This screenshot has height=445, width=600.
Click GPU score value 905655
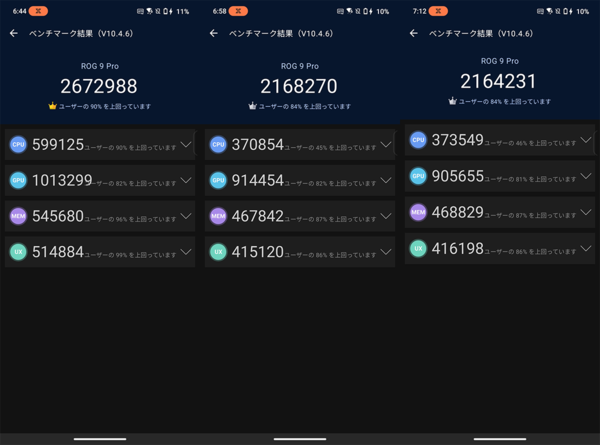pos(458,176)
